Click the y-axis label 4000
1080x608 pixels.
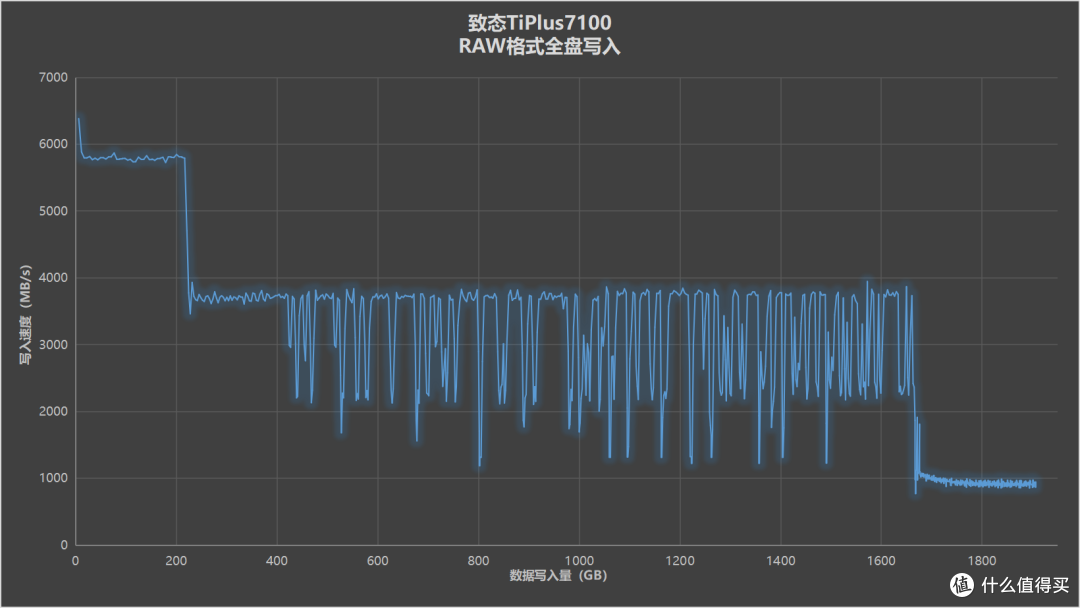[53, 278]
